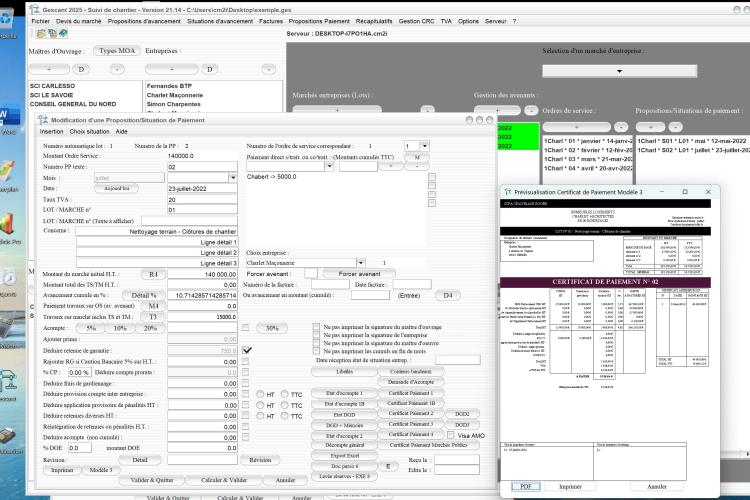Click the Export Excel button

pos(344,456)
